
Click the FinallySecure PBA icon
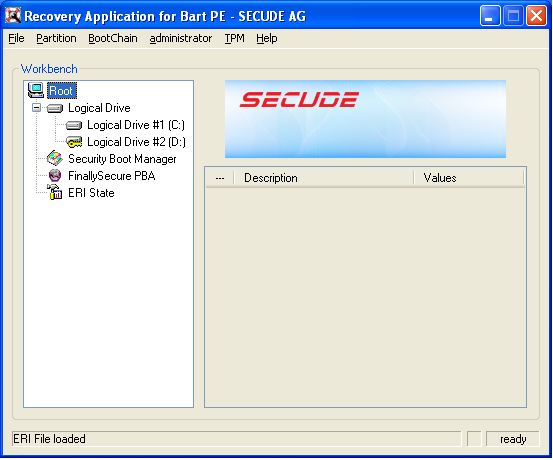pos(55,175)
